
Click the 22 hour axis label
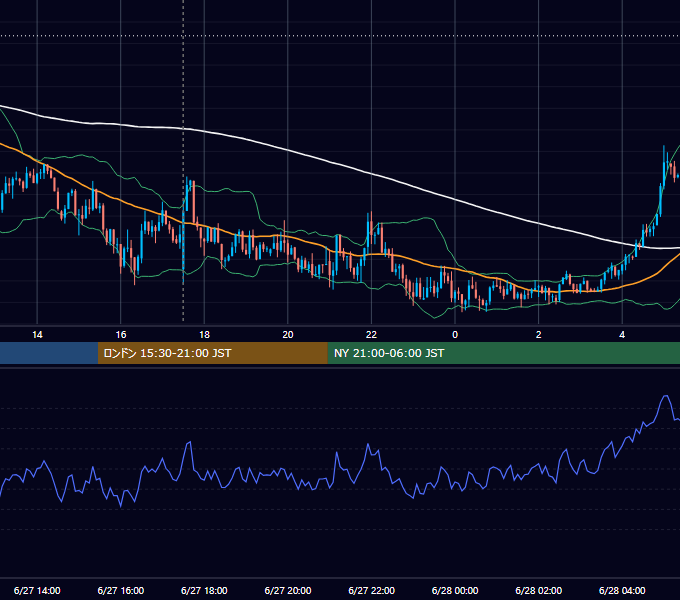[371, 335]
